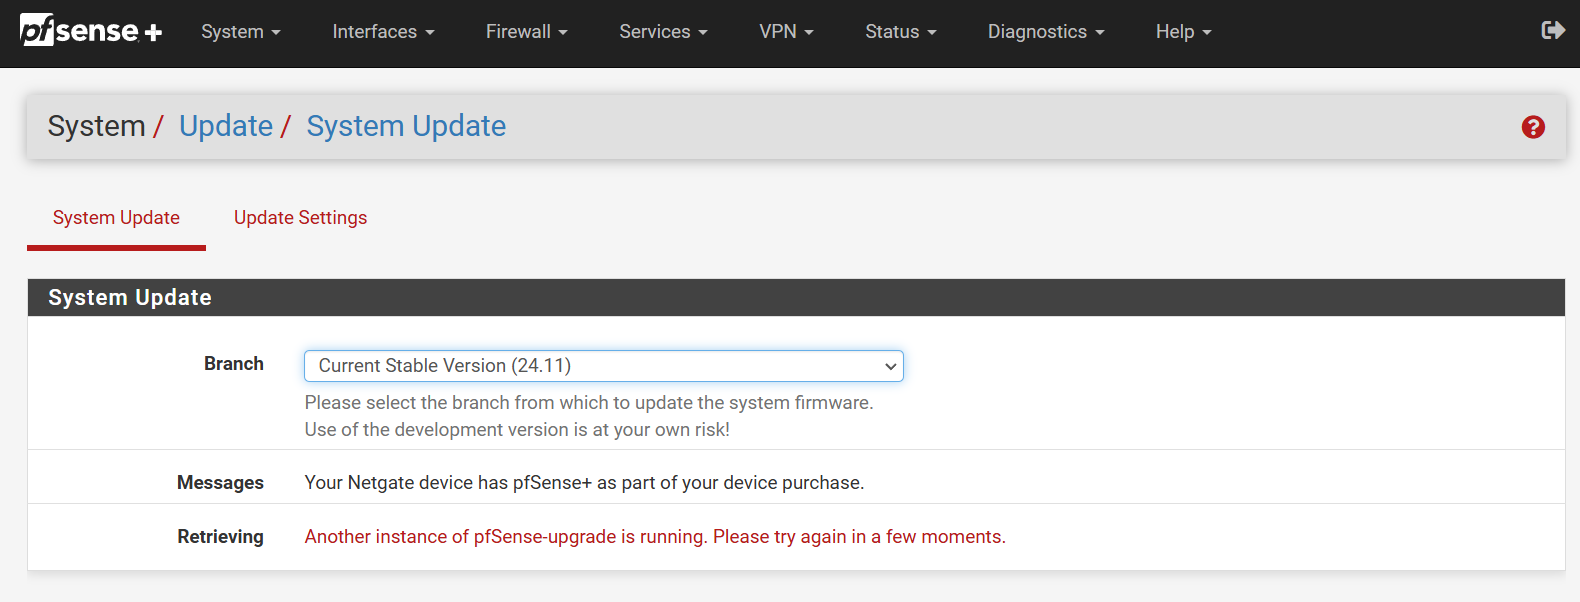Switch to the System Update tab
Image resolution: width=1580 pixels, height=602 pixels.
click(x=116, y=218)
